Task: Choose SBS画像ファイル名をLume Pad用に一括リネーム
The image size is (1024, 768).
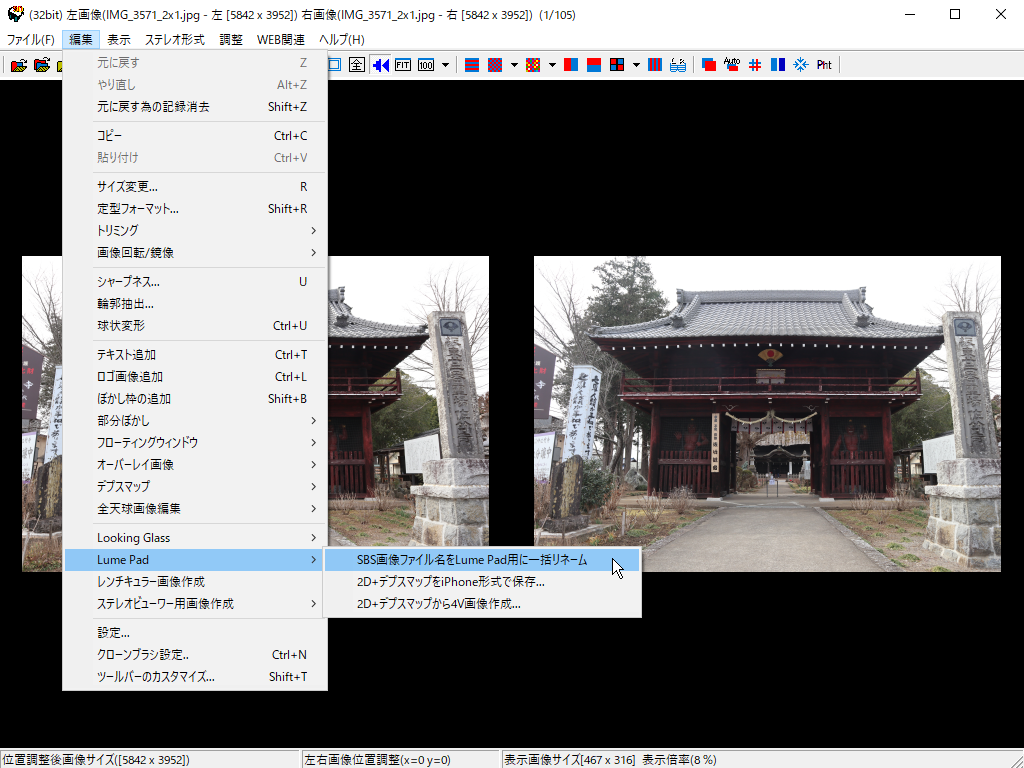Action: click(x=483, y=560)
